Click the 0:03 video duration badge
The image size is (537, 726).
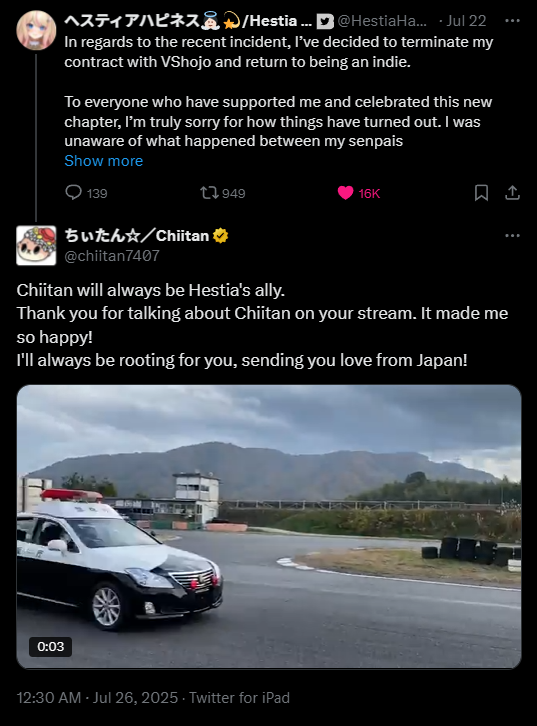point(50,646)
